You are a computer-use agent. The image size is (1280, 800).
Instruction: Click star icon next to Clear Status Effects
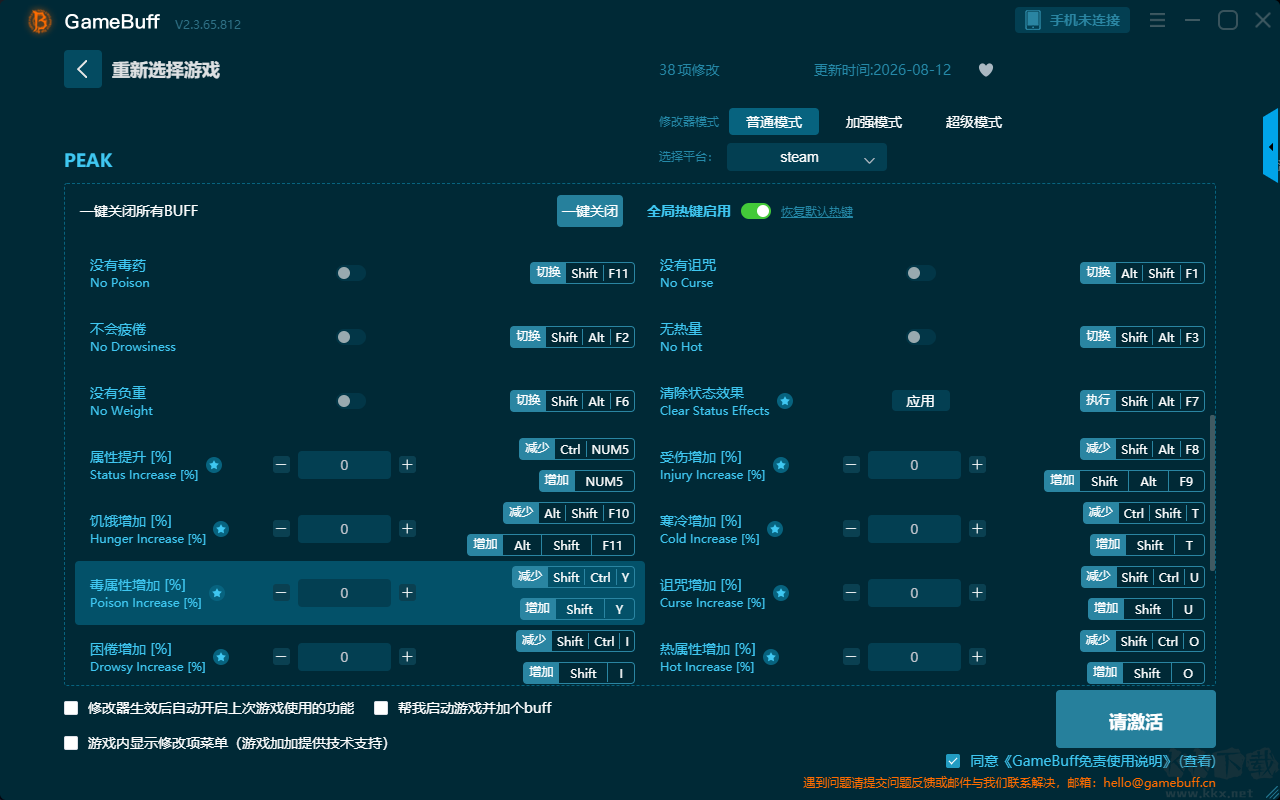pyautogui.click(x=785, y=401)
